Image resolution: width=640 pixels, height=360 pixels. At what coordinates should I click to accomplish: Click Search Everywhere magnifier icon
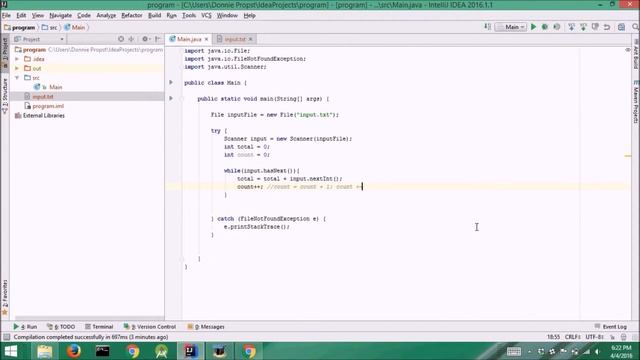pyautogui.click(x=635, y=27)
